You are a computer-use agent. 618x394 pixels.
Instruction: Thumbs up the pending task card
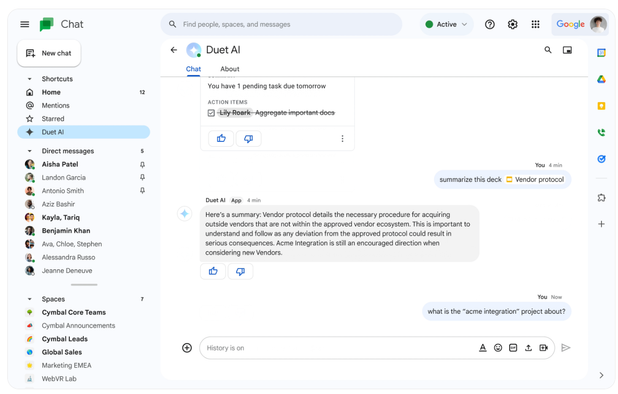point(221,138)
